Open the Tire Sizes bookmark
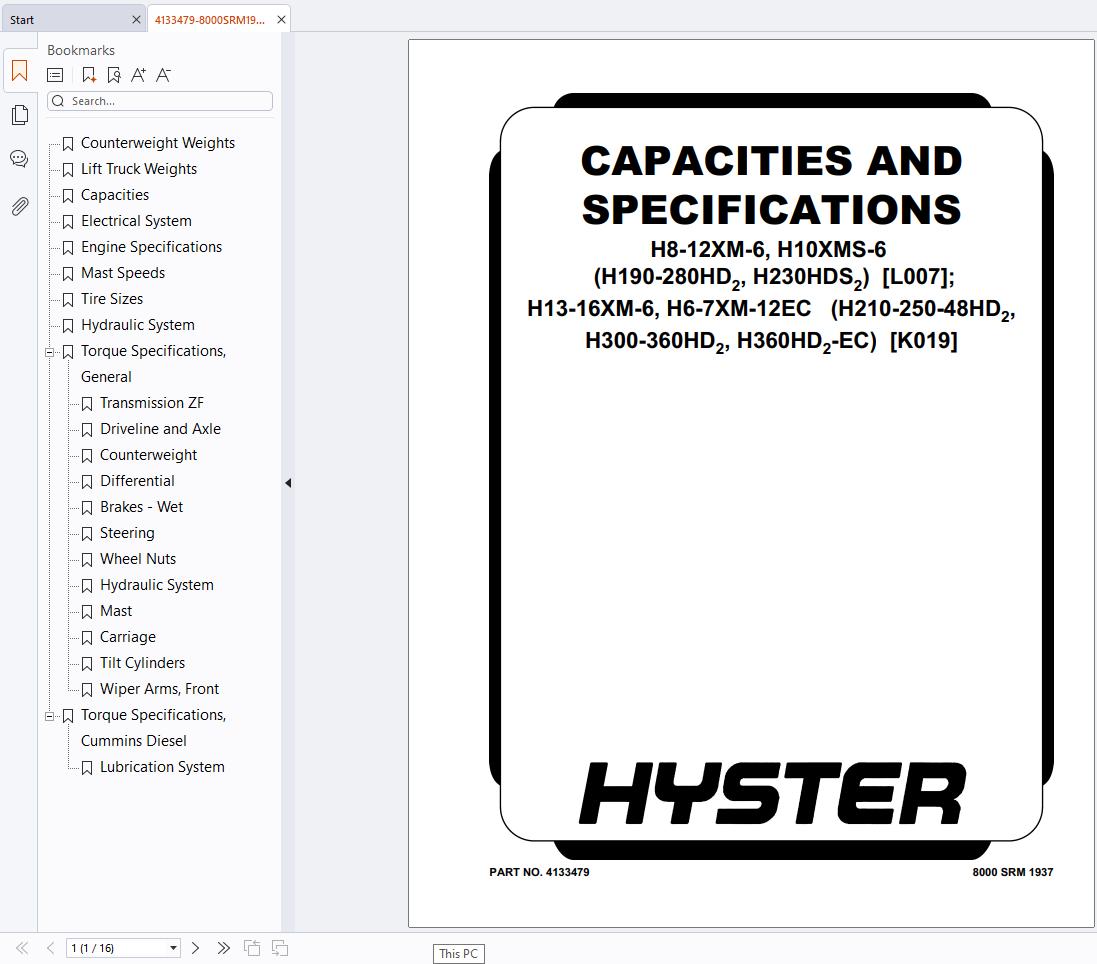The height and width of the screenshot is (964, 1097). point(111,299)
